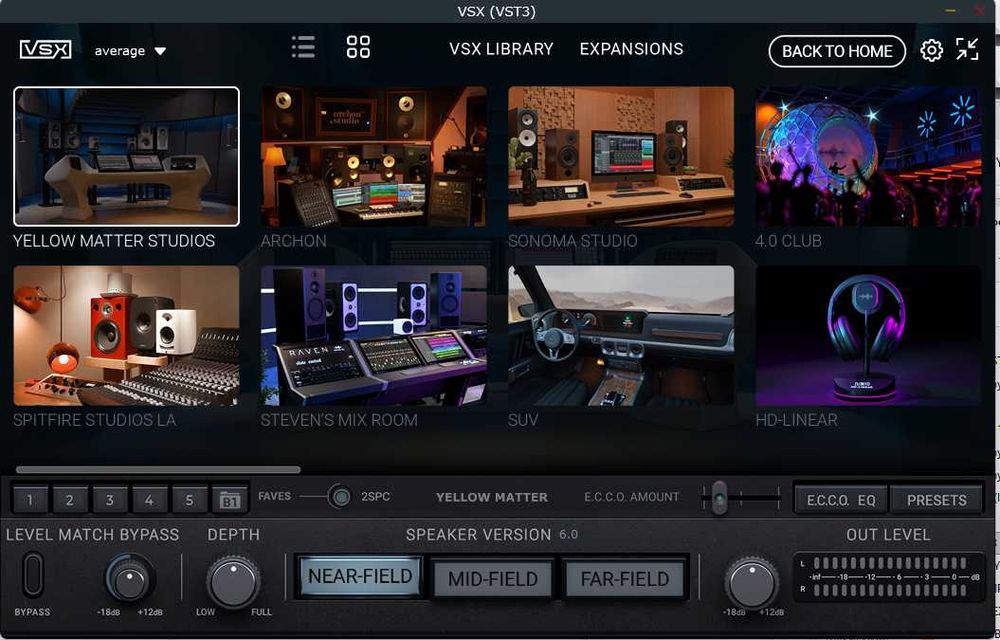Click the E.C.C.O. AMOUNT slider
The image size is (1000, 640).
pos(740,497)
